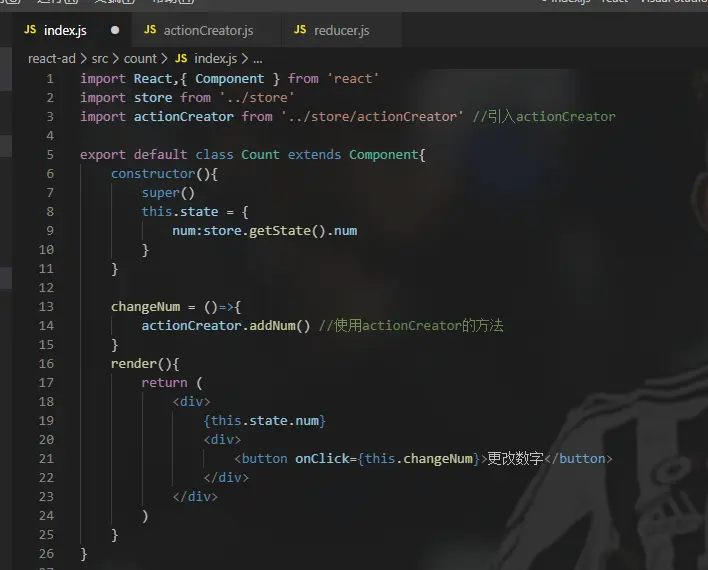Click 'extends' keyword on line 5

(x=314, y=154)
